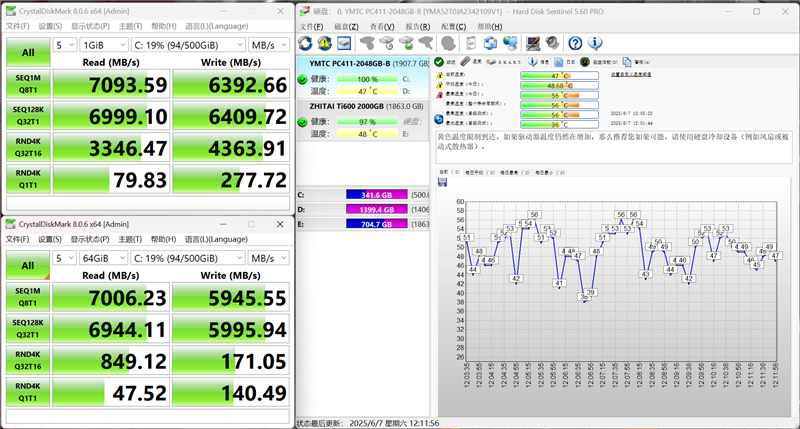Open 主题(T) menu in bottom CrystalDiskMark window
Screen dimensions: 800x429
(130, 239)
